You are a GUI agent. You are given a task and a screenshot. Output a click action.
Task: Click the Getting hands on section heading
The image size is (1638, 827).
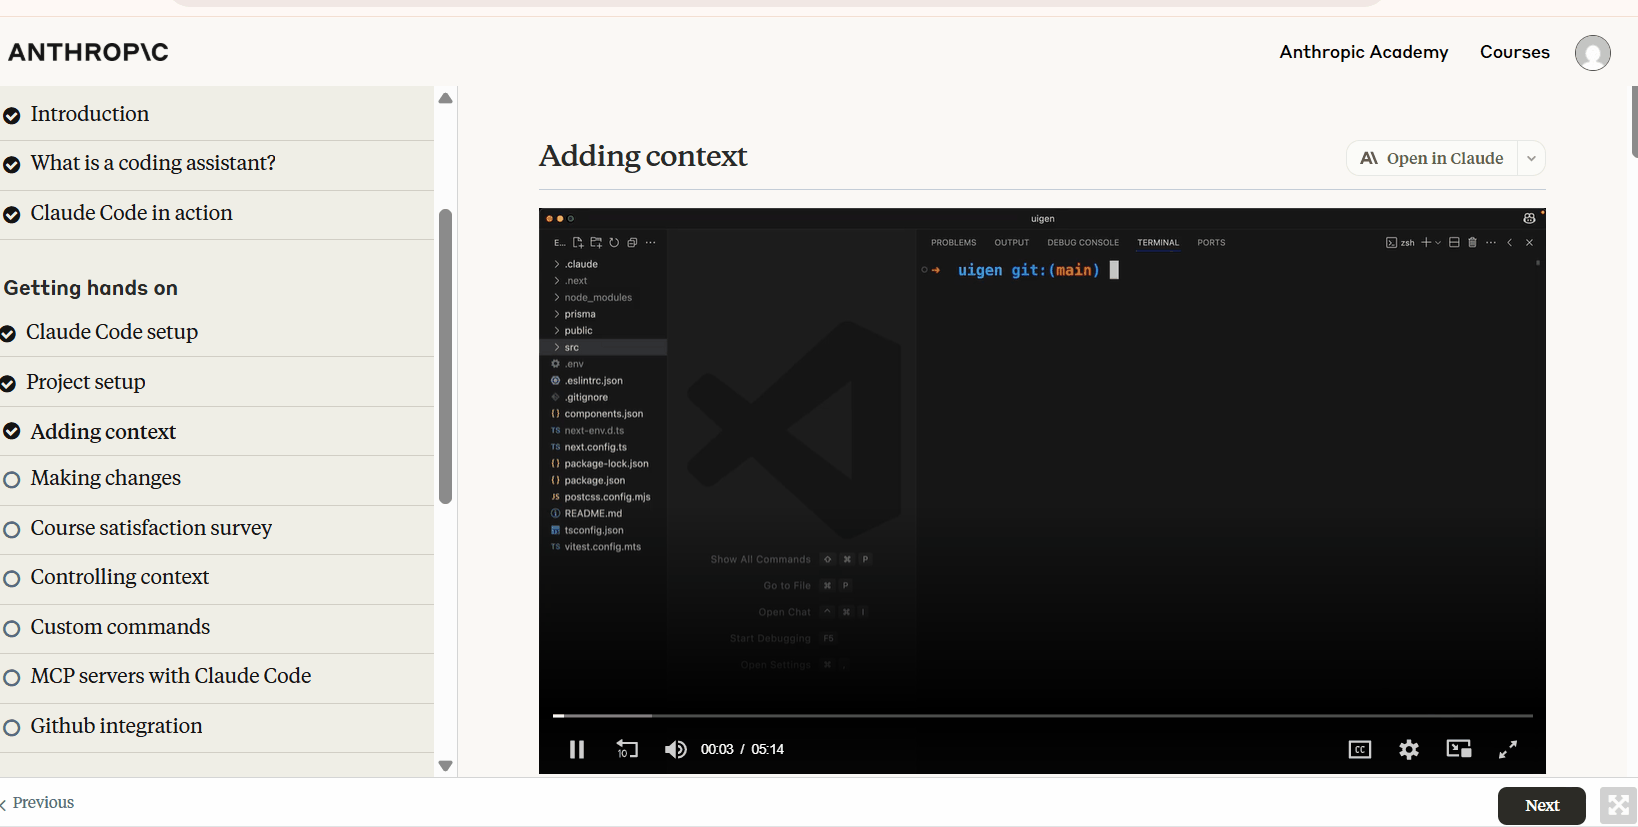click(x=91, y=288)
